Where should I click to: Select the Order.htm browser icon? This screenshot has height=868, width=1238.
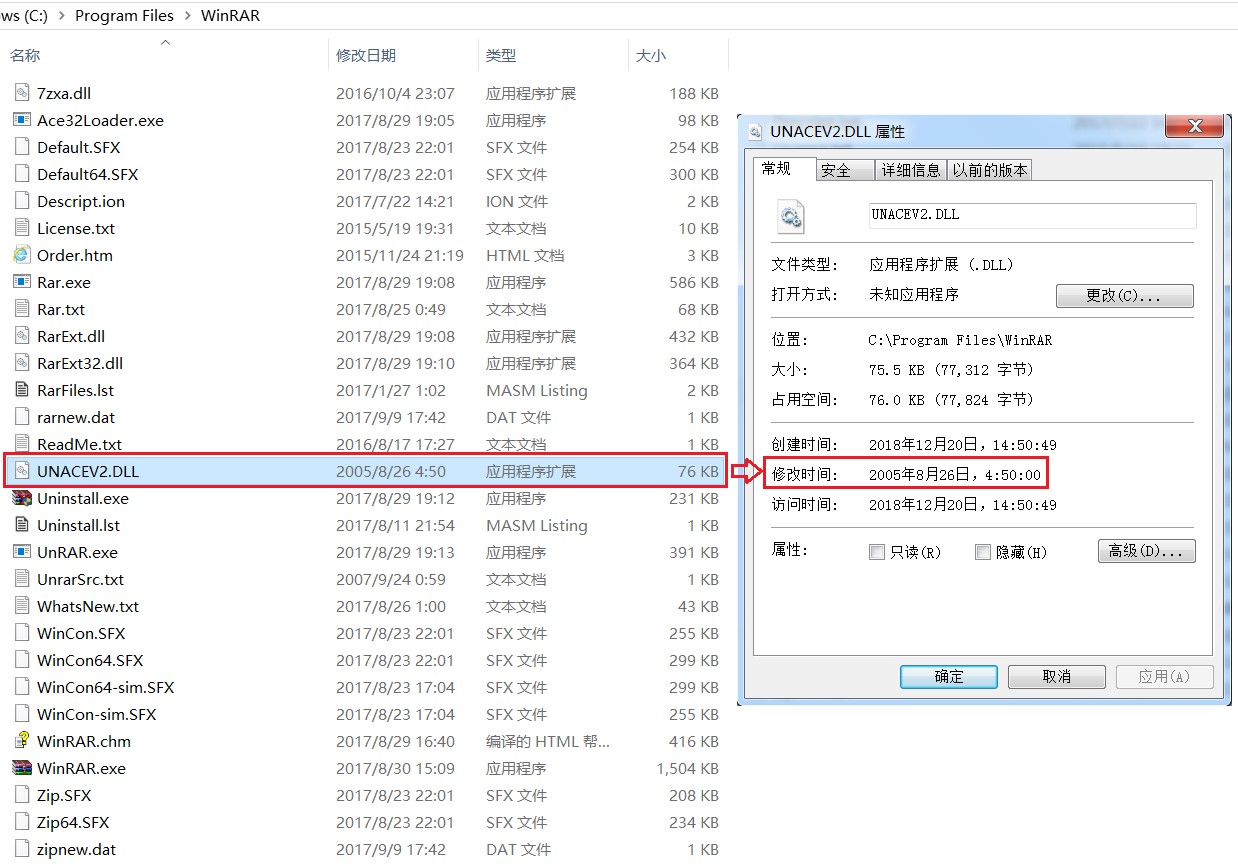tap(22, 255)
